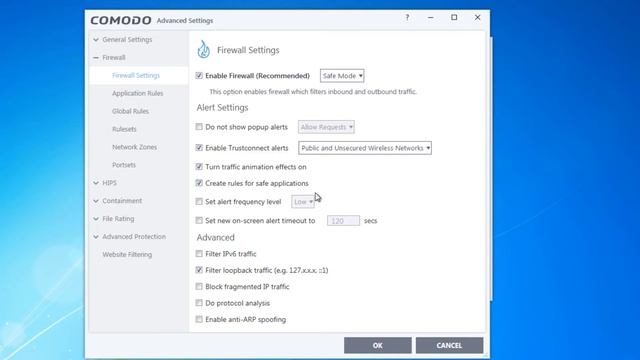
Task: Expand the HIPS section
Action: (96, 183)
